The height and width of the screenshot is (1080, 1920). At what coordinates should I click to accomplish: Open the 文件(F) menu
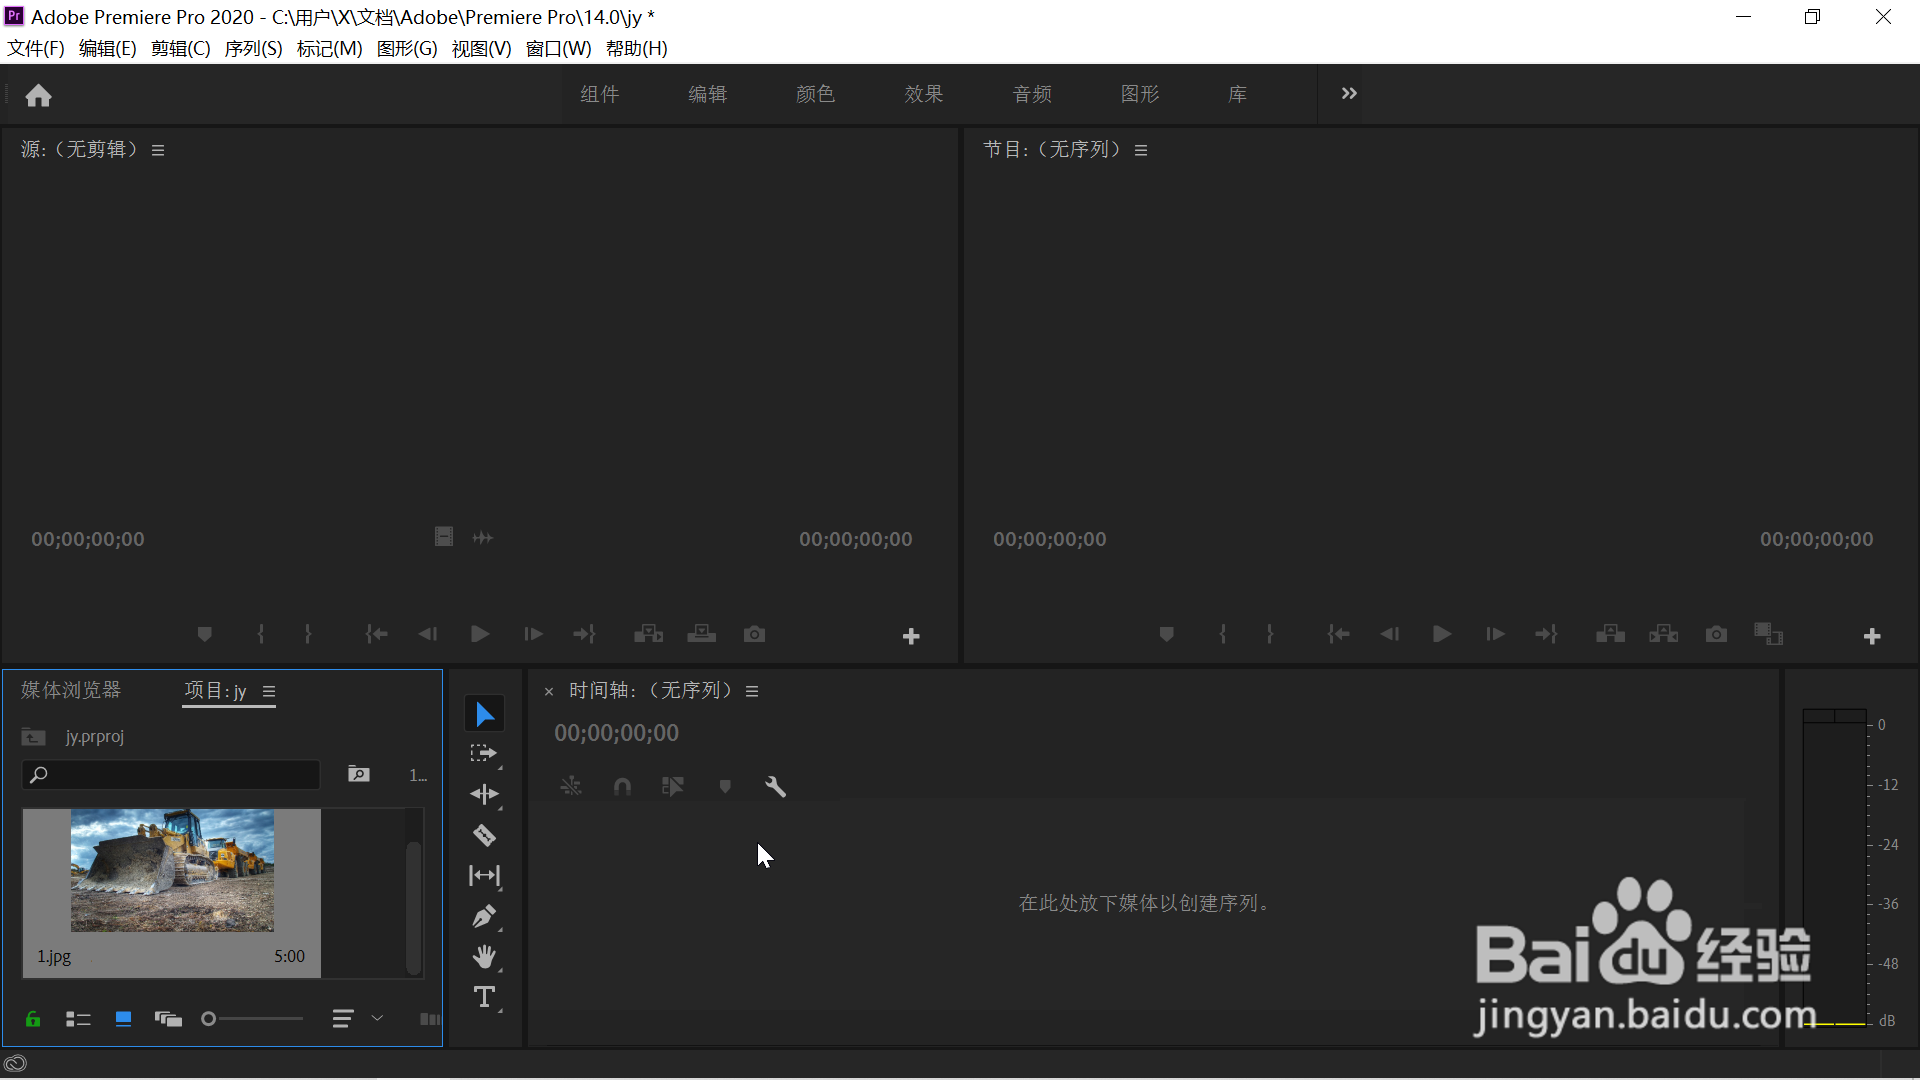36,49
